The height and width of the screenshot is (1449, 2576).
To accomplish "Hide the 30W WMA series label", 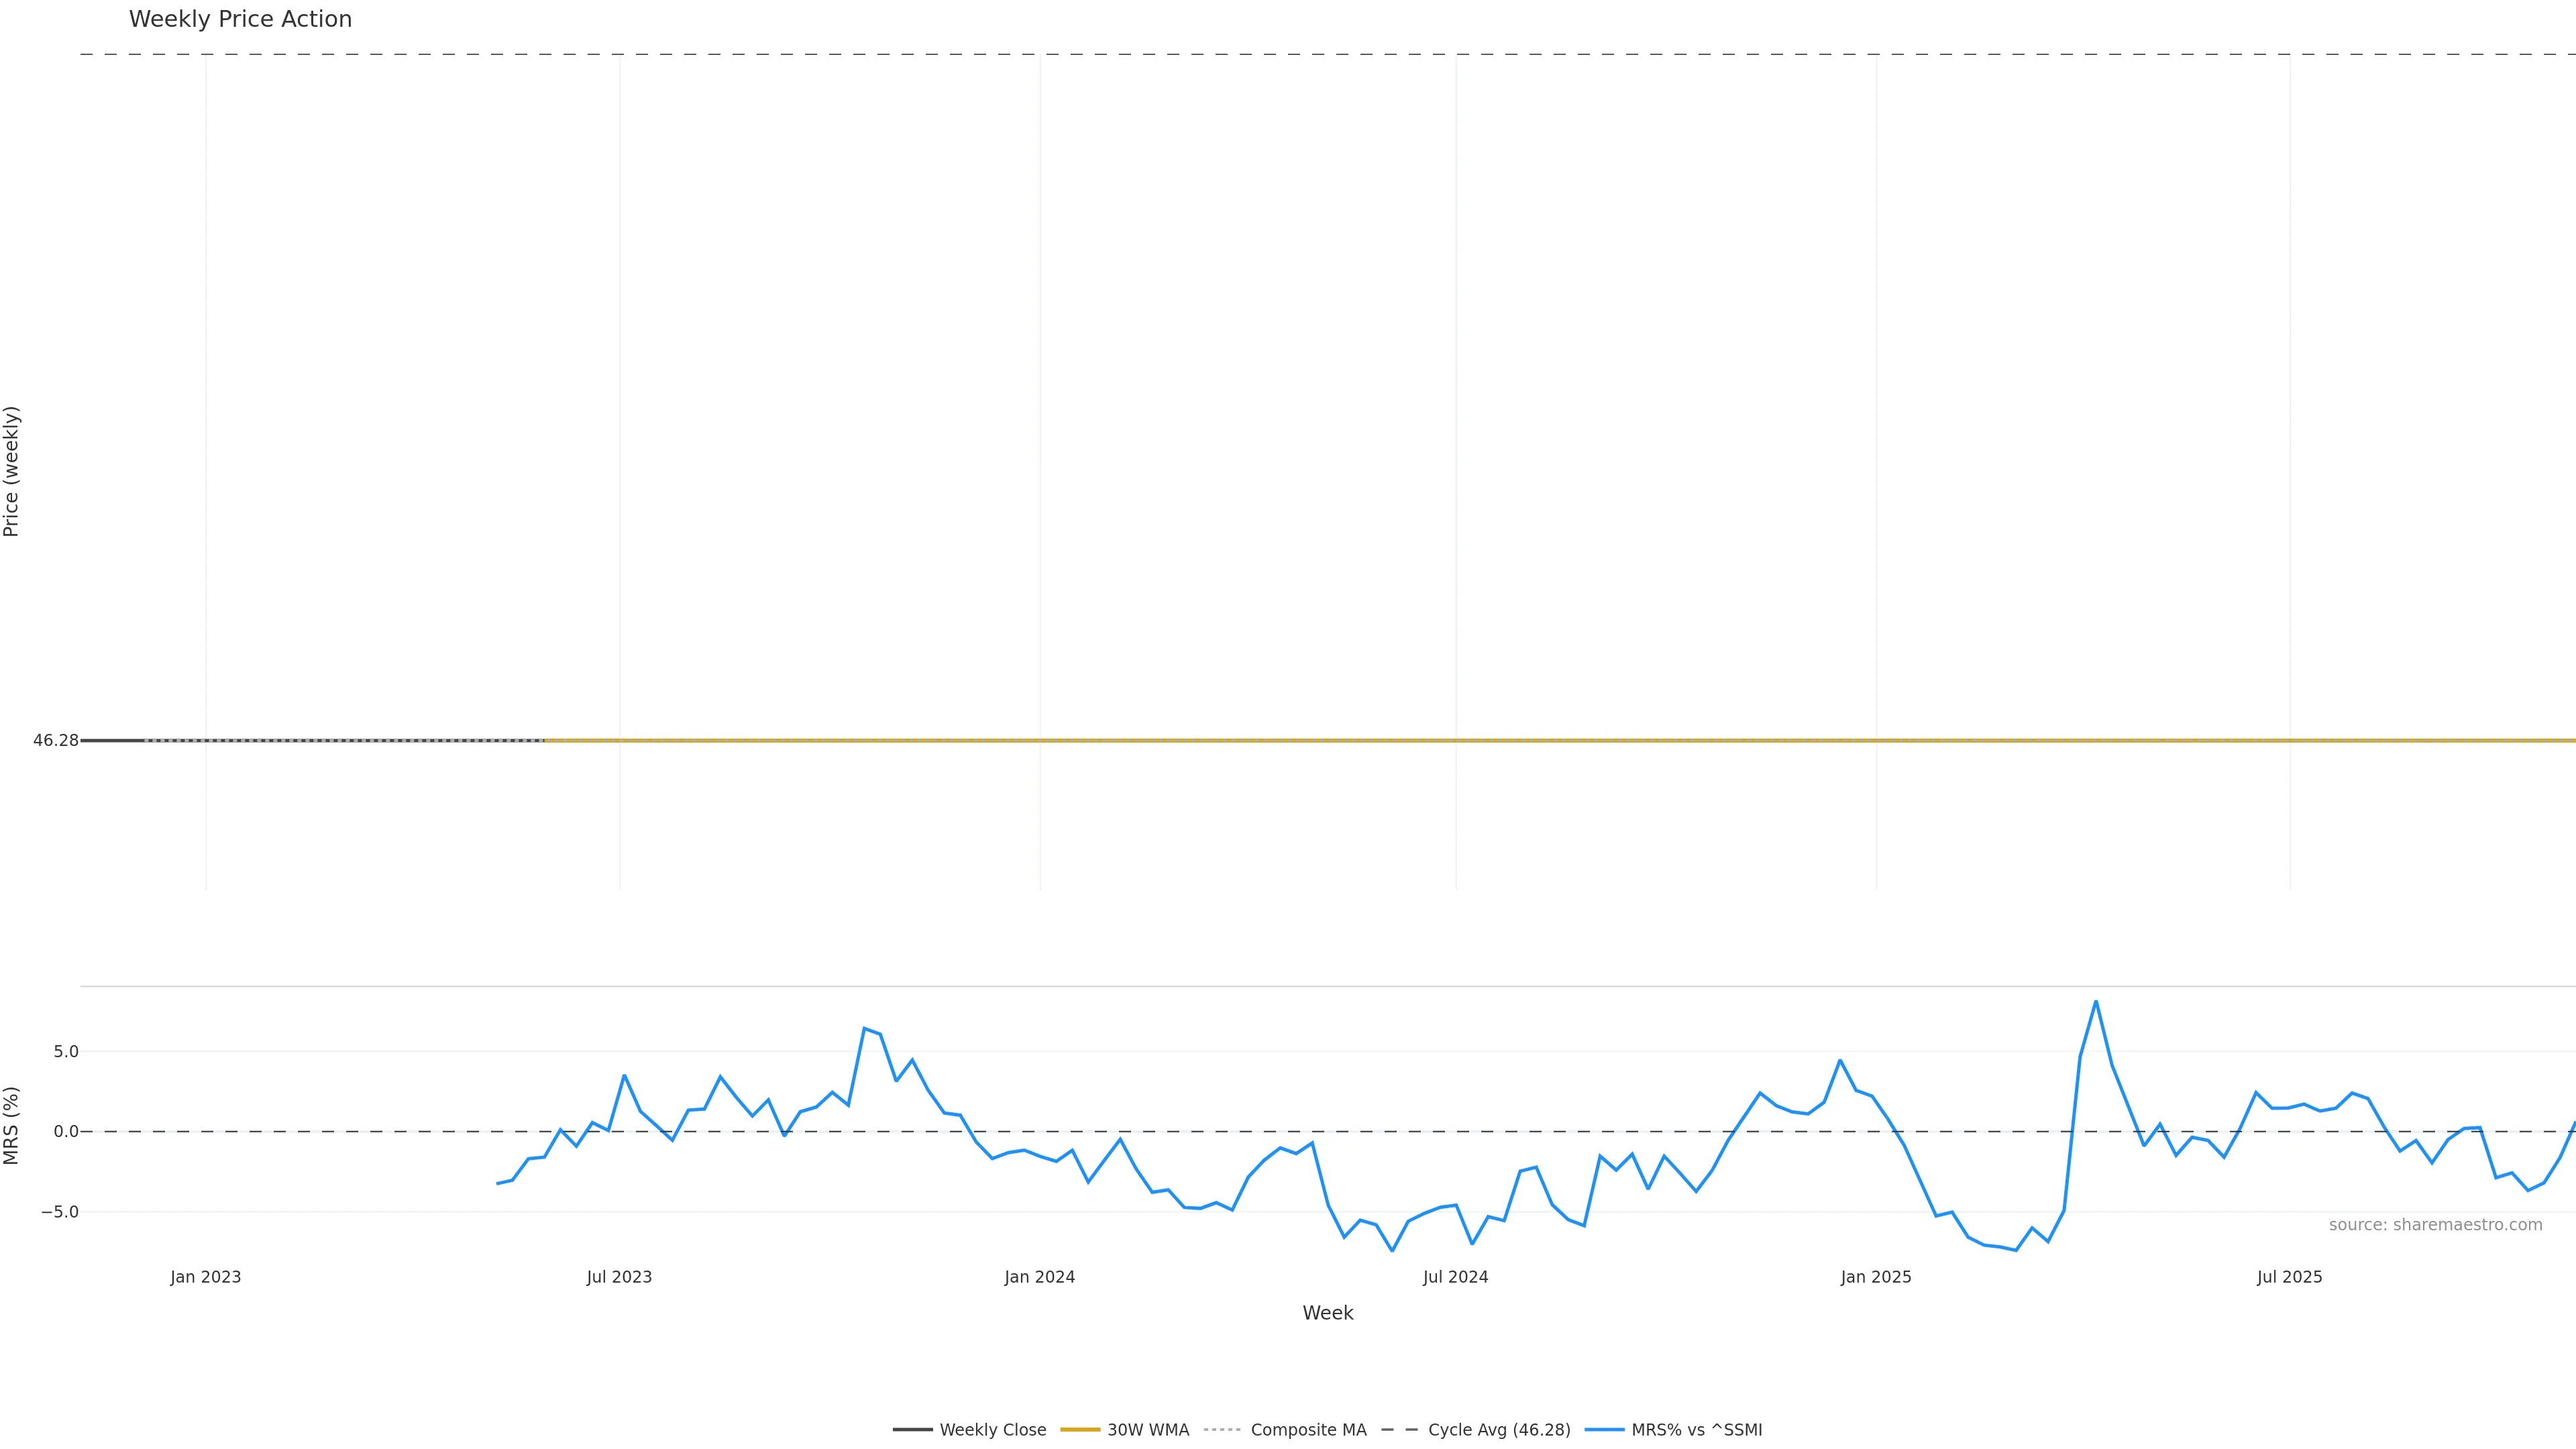I will coord(1147,1430).
